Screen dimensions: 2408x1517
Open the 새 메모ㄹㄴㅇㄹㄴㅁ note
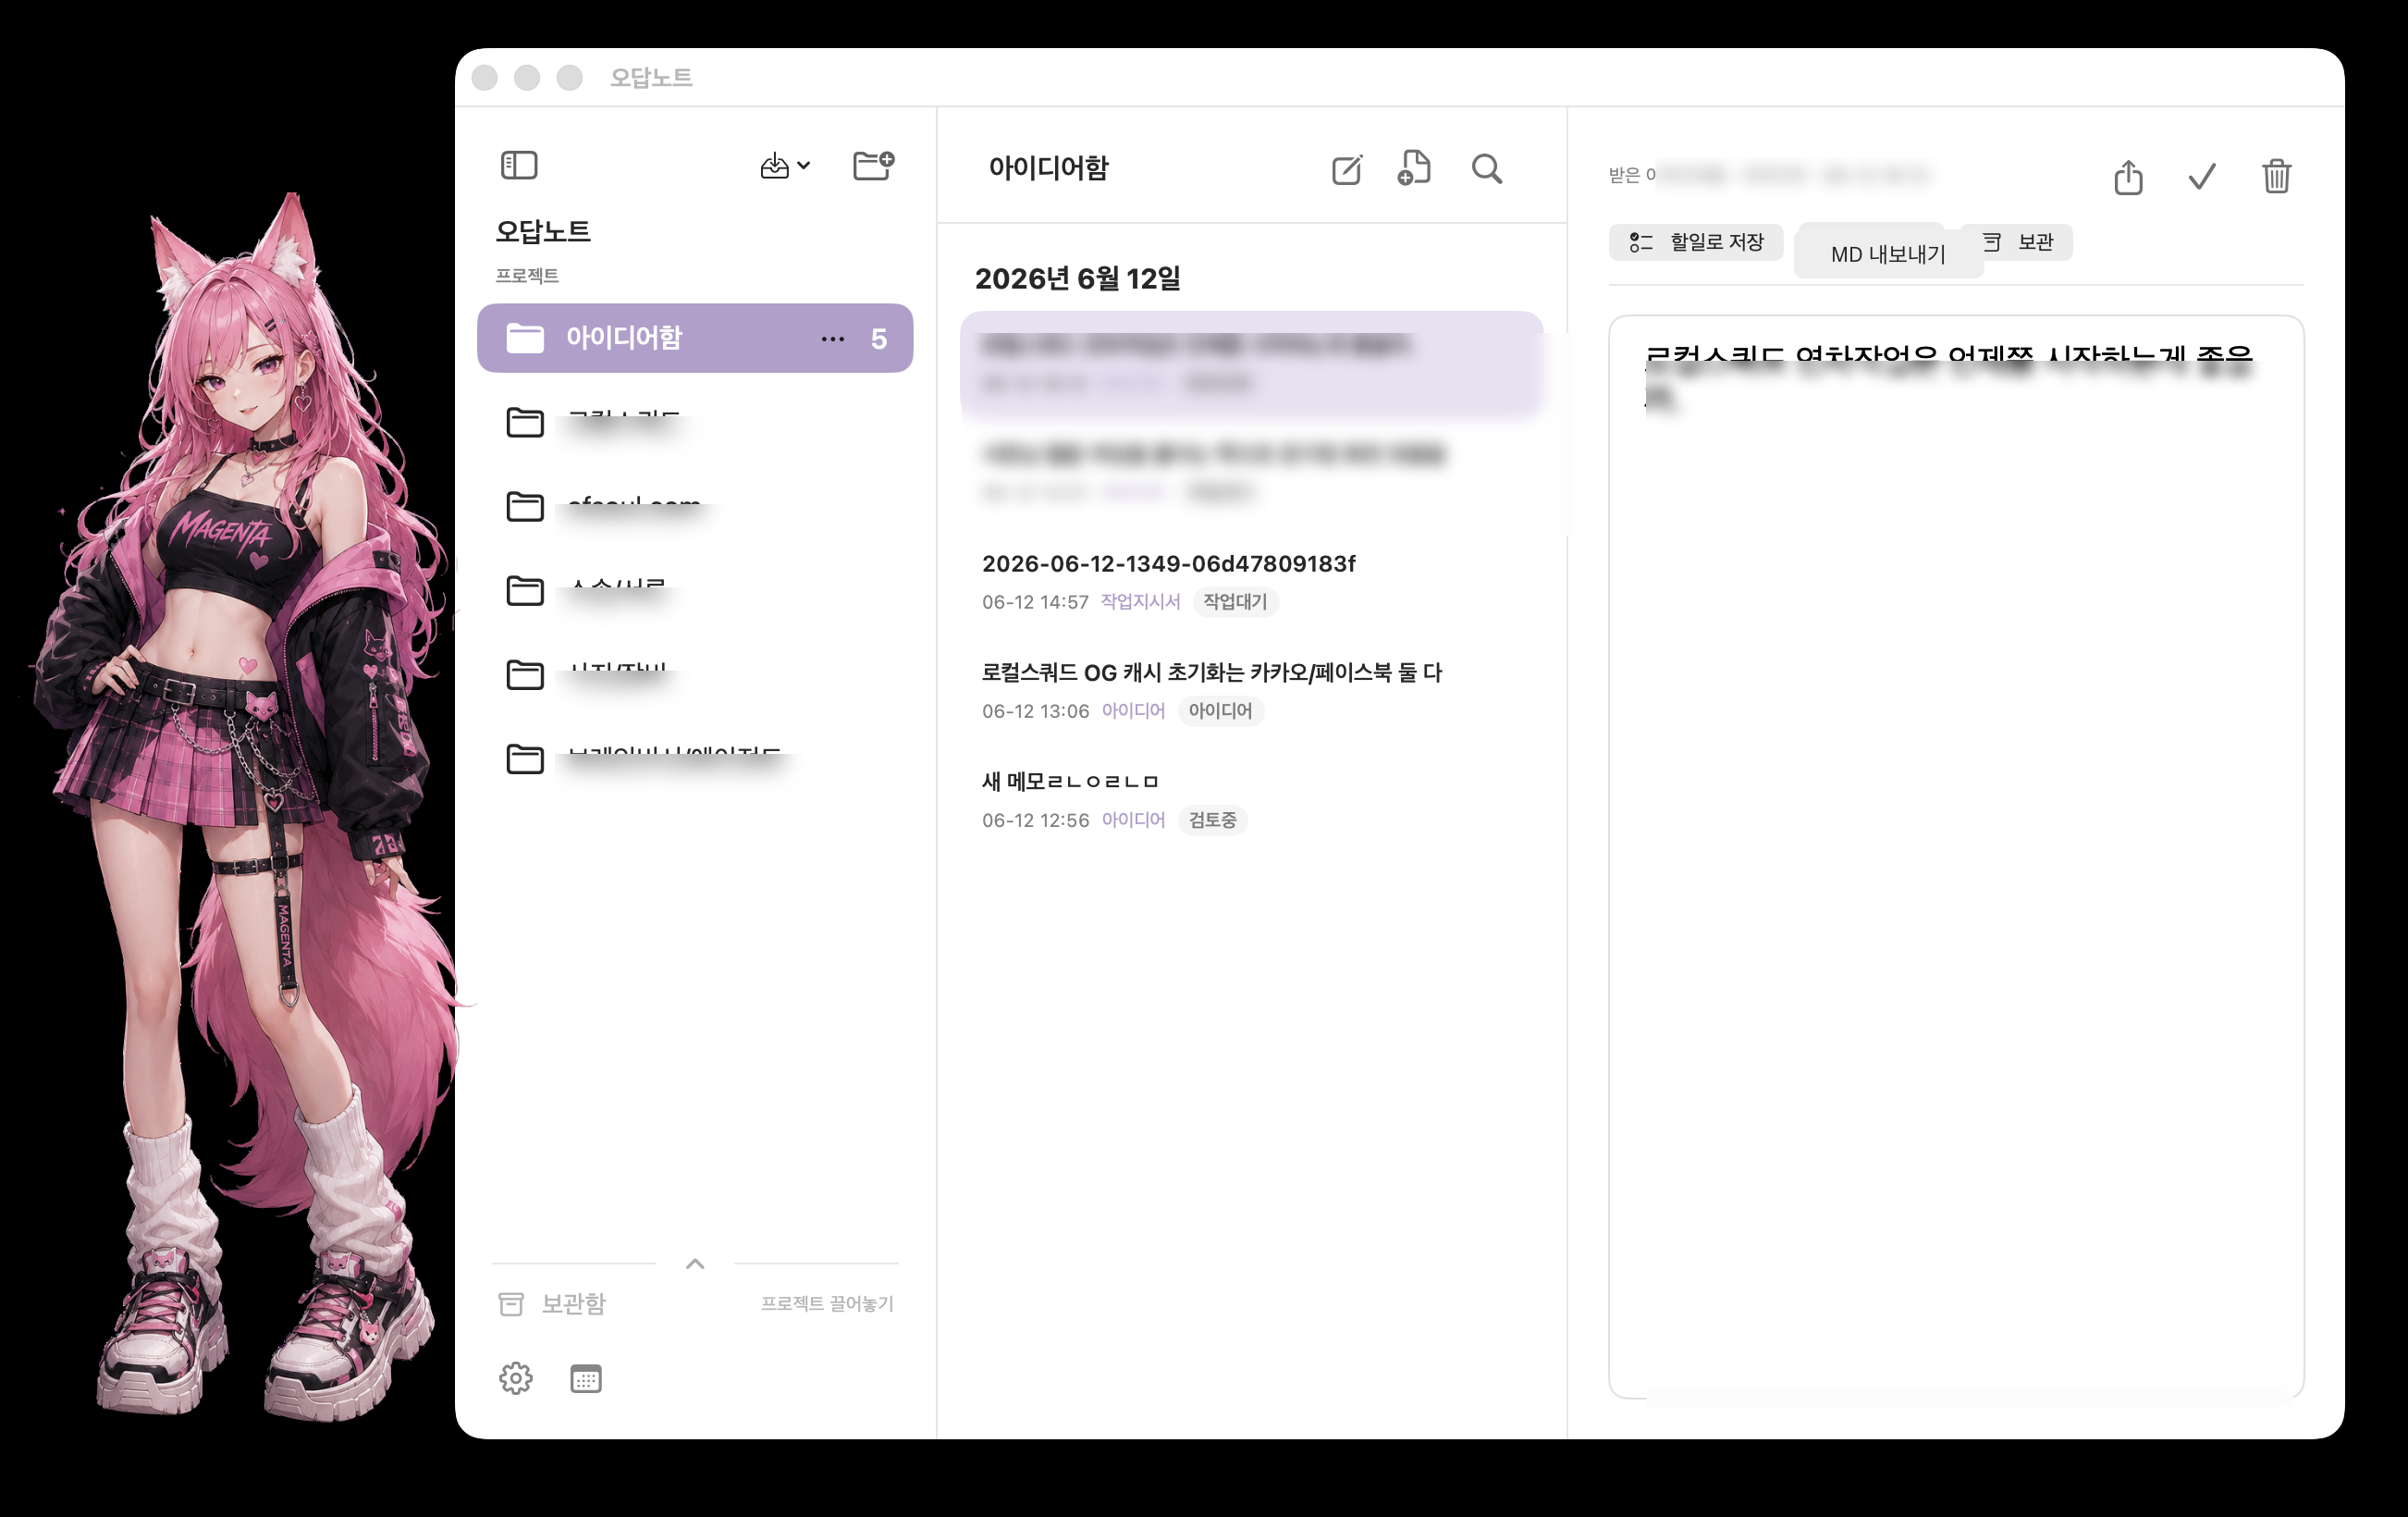1252,800
